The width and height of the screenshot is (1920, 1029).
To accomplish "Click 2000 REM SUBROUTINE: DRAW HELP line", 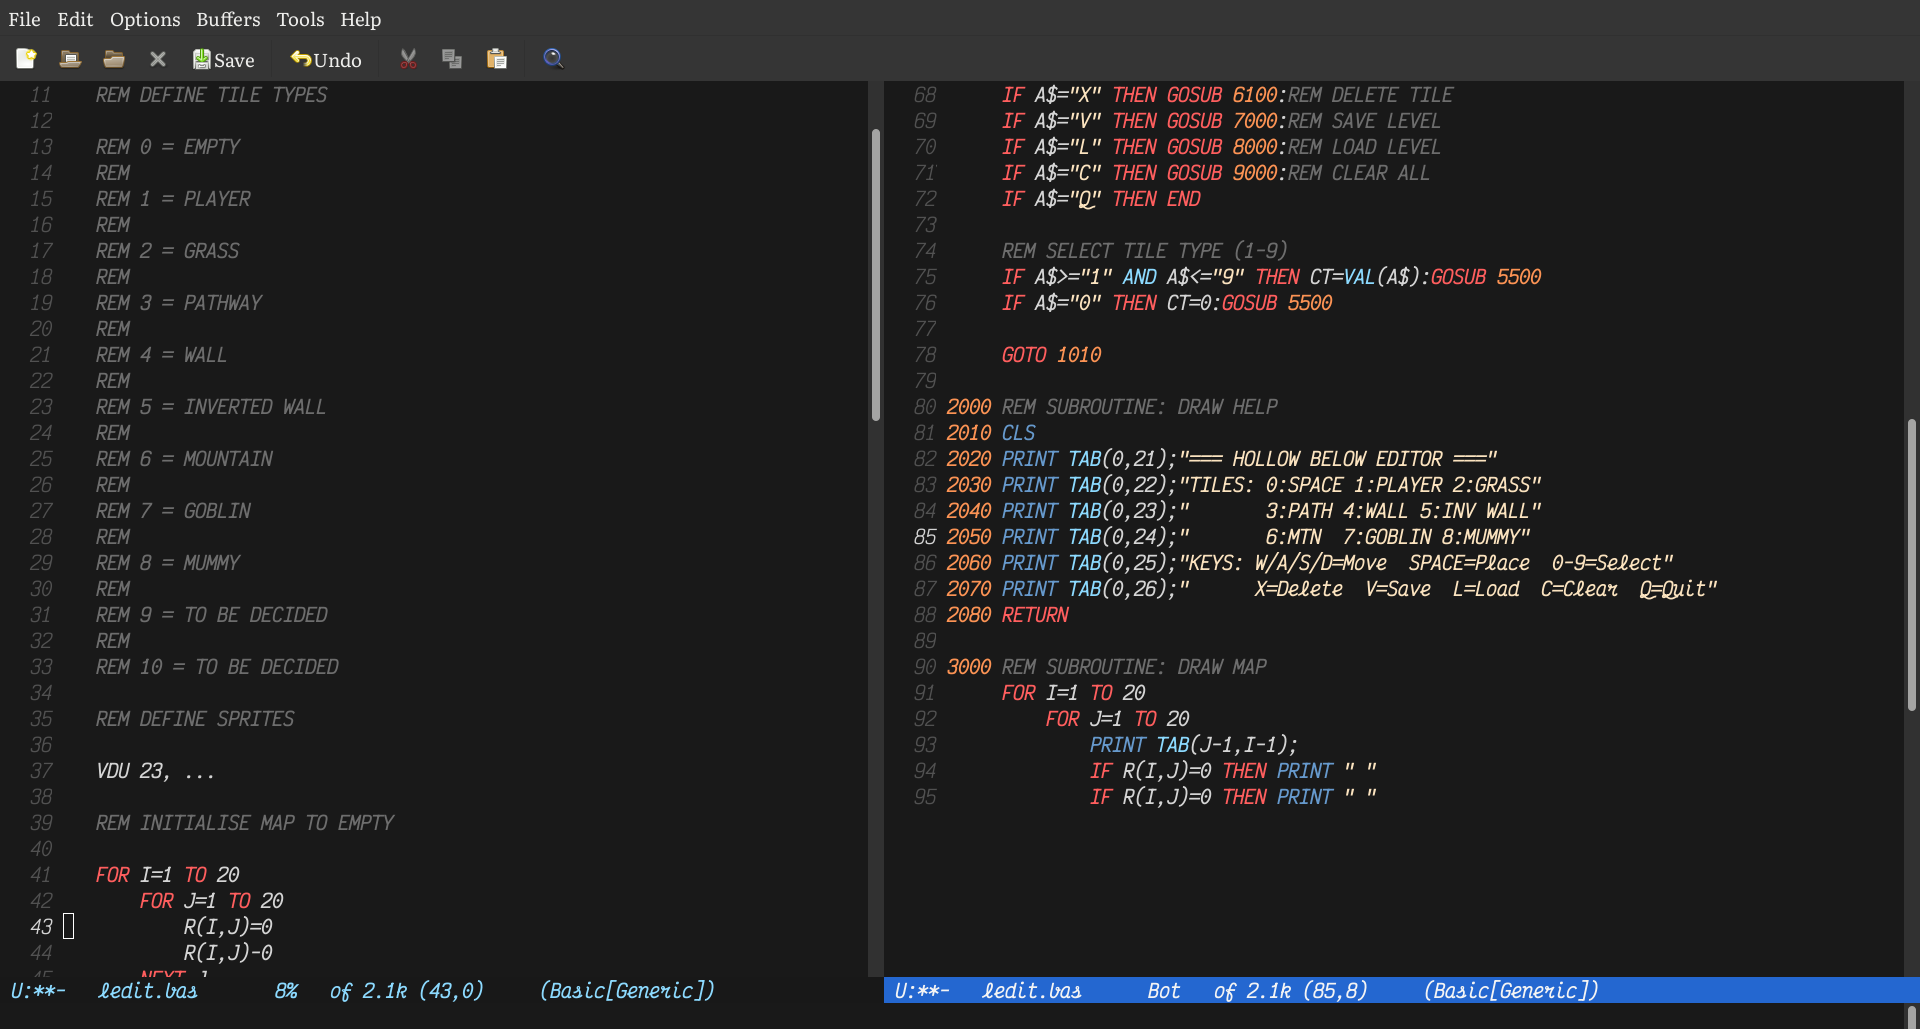I will pos(1112,407).
